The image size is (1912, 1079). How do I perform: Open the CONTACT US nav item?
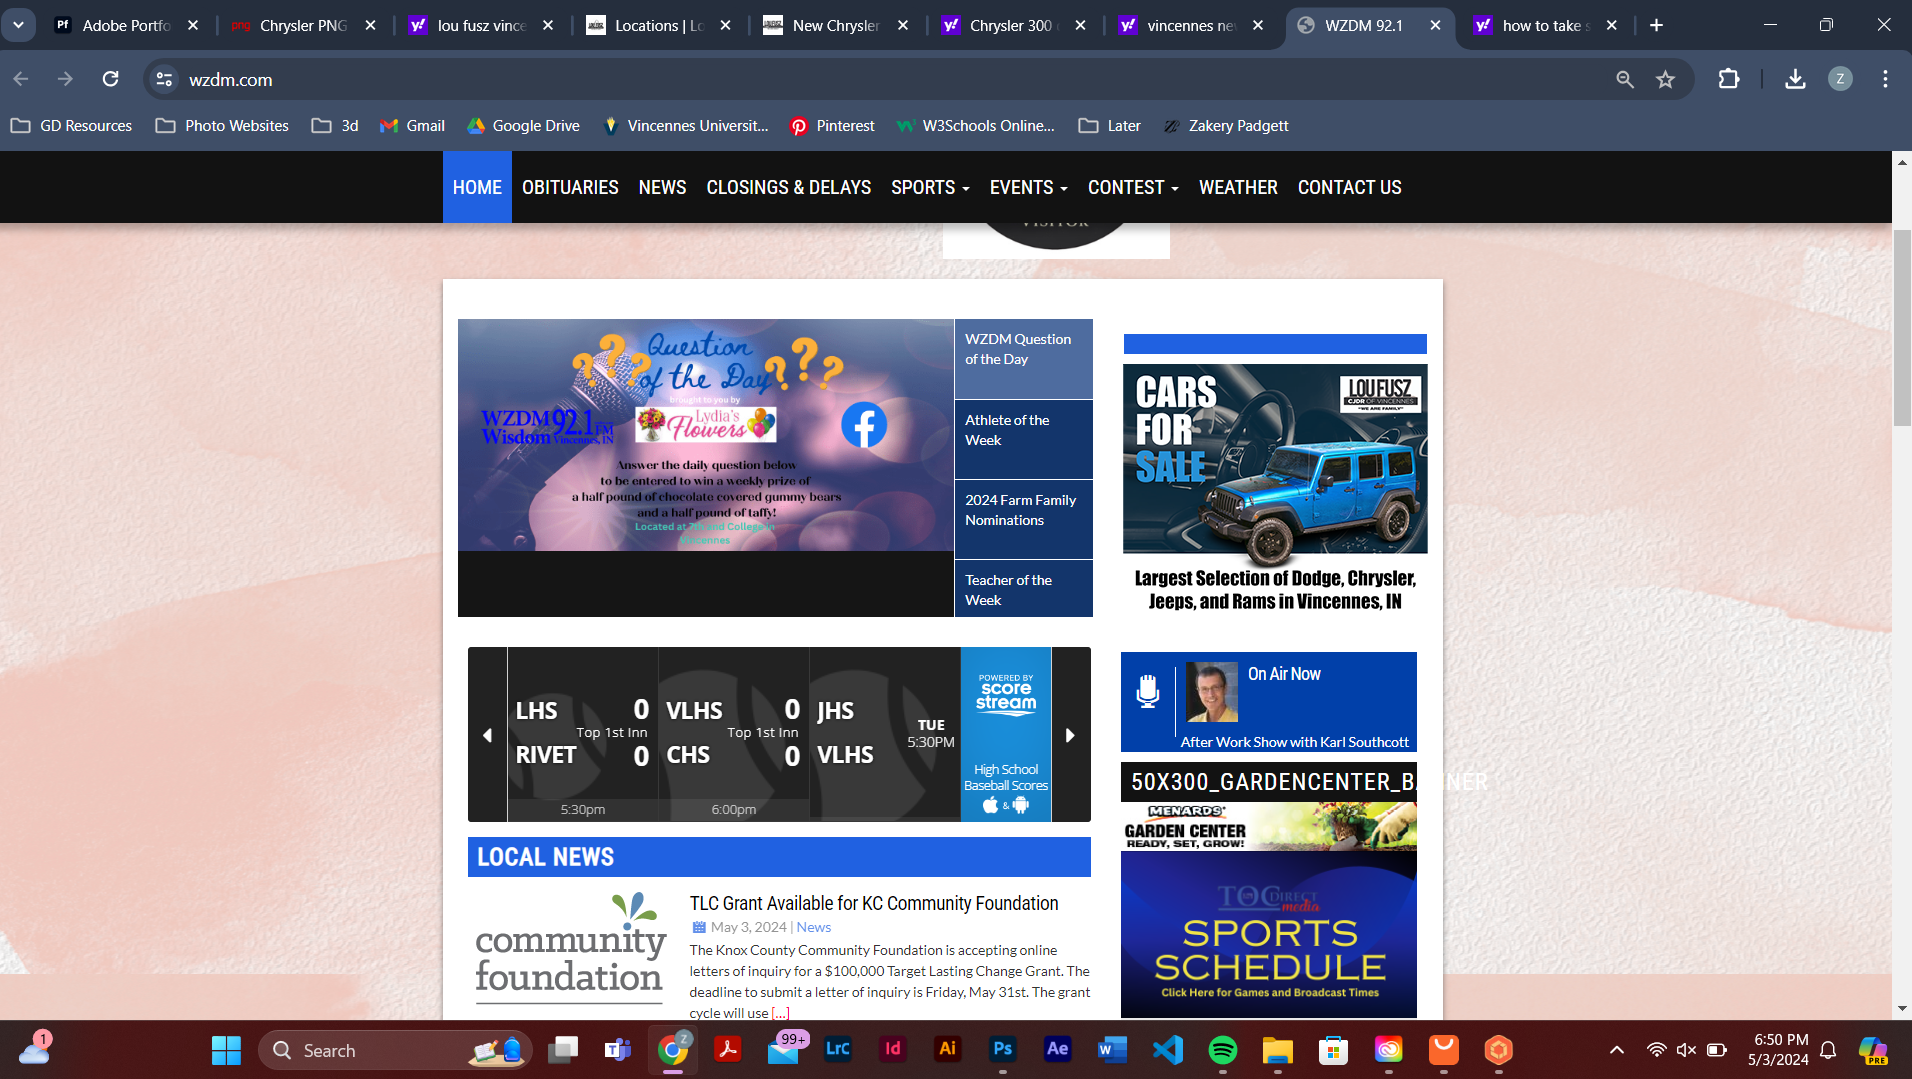[x=1349, y=187]
